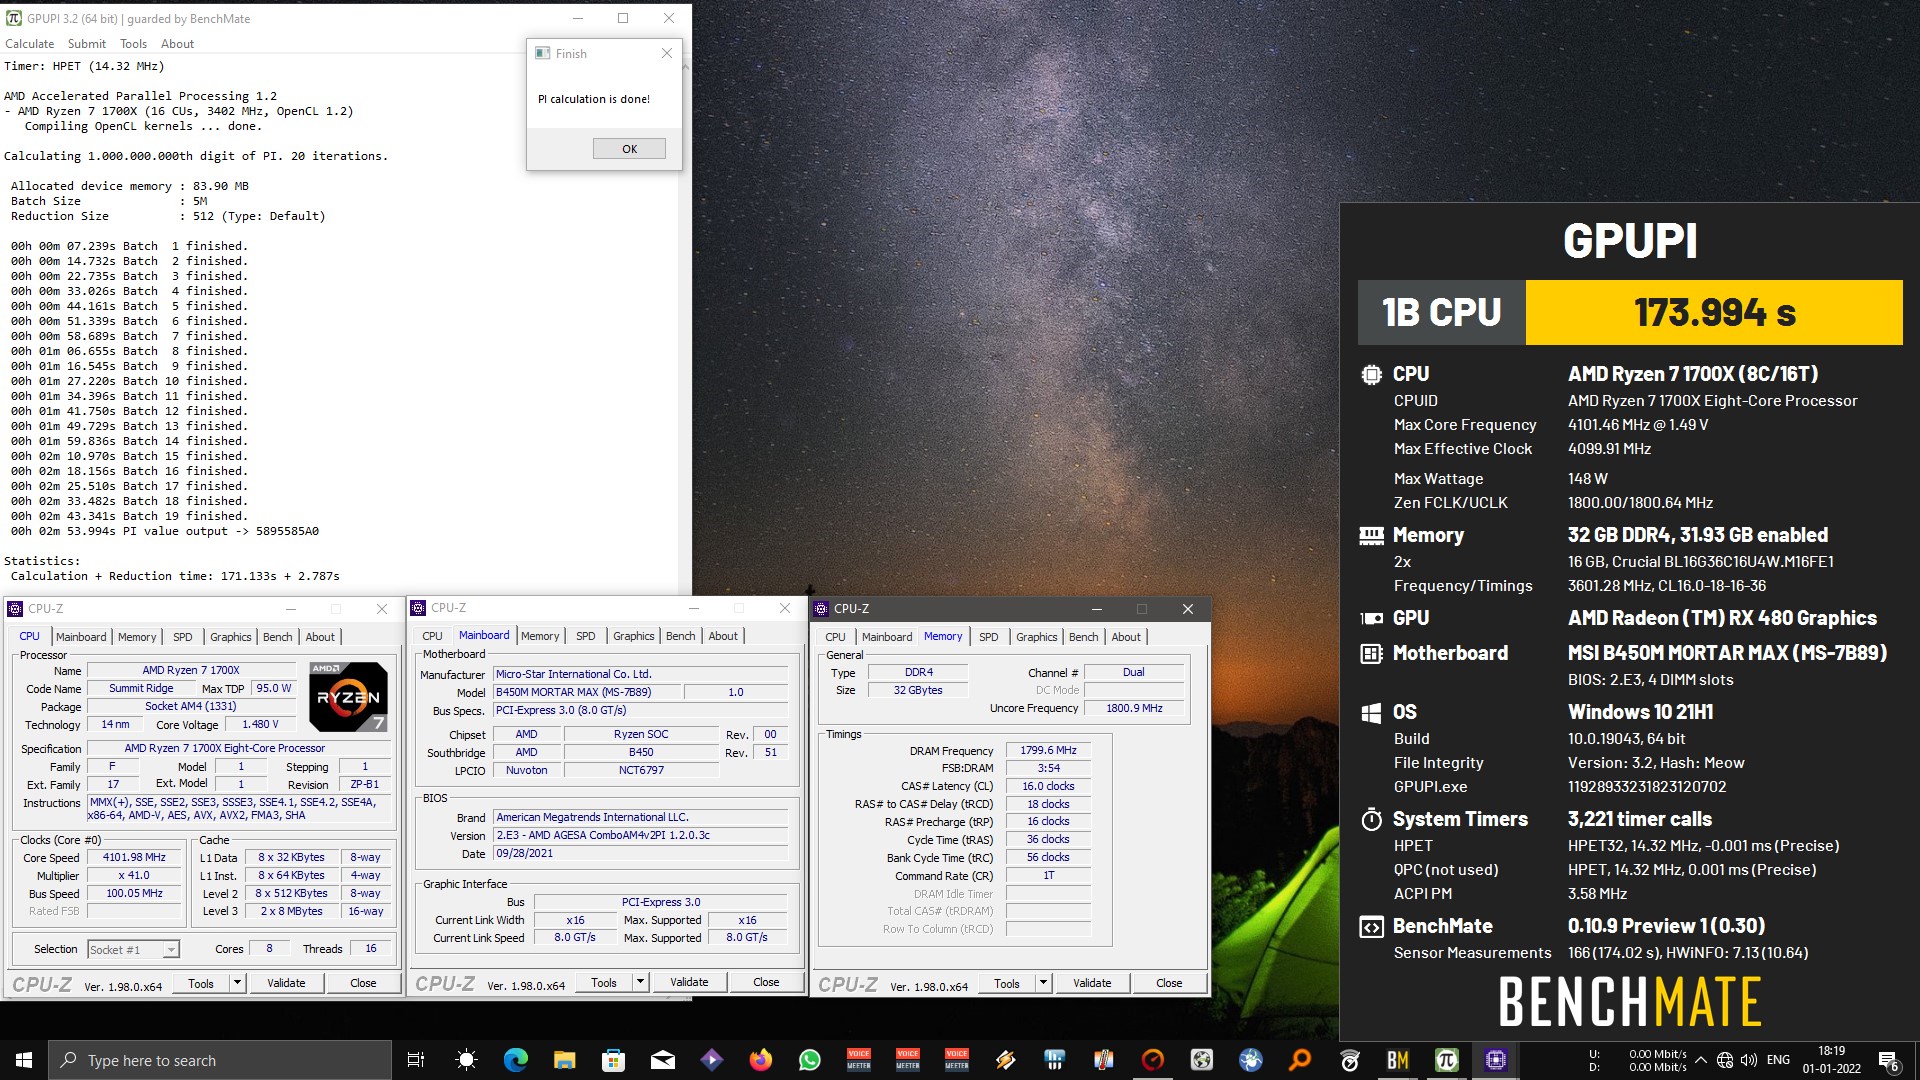Viewport: 1920px width, 1080px height.
Task: Open Task View in the taskbar
Action: pos(416,1060)
